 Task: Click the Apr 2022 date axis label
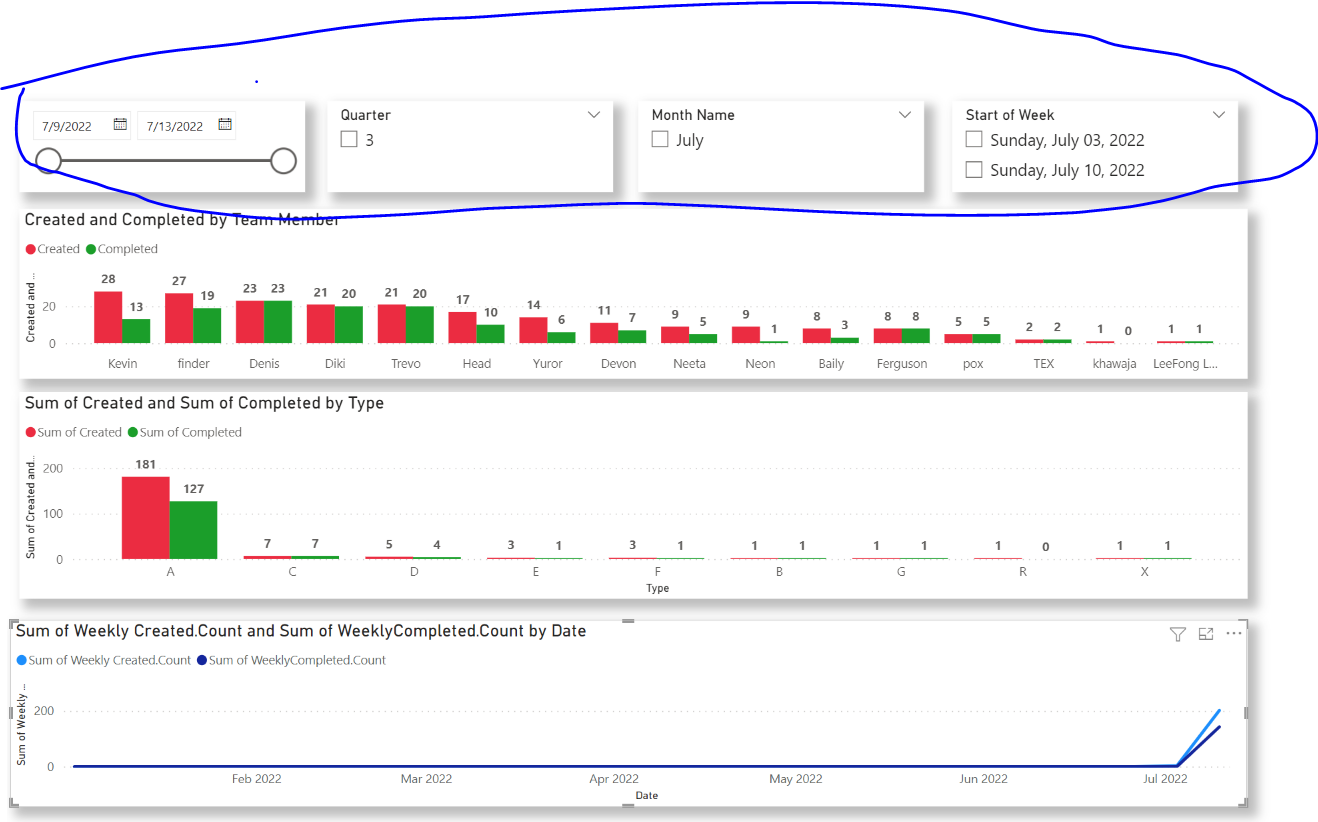tap(614, 779)
